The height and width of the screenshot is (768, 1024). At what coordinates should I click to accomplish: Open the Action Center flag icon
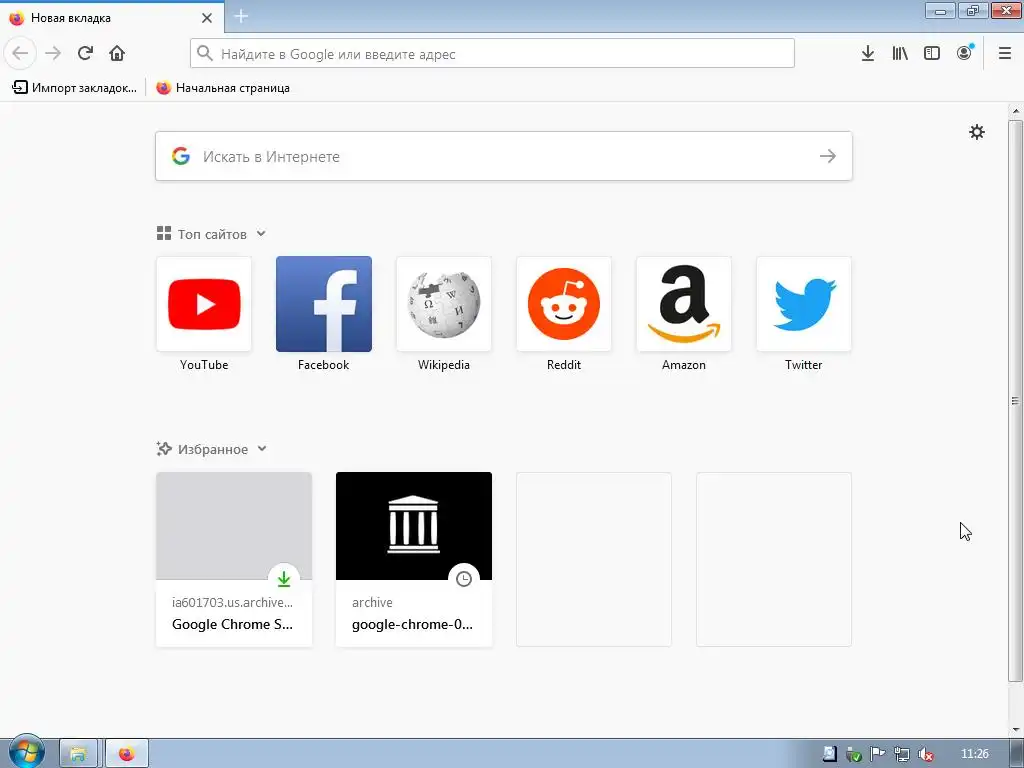click(878, 754)
